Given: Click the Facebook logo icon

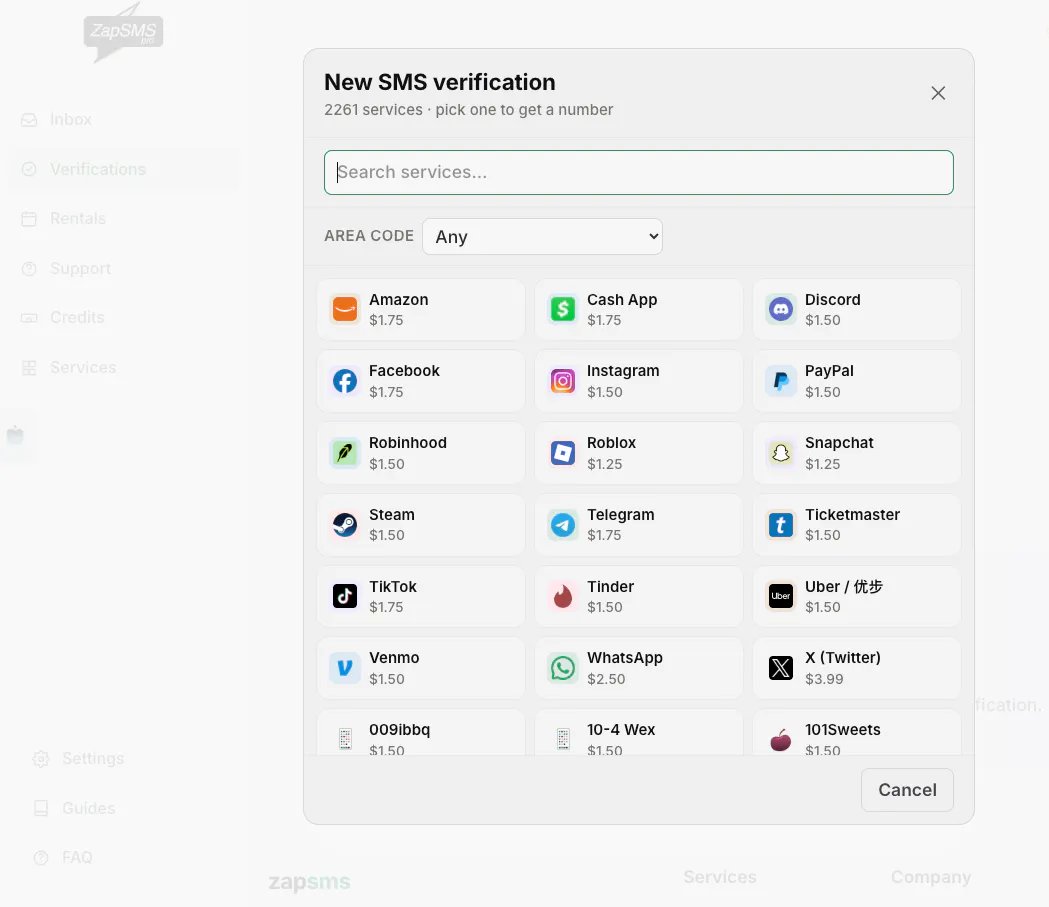Looking at the screenshot, I should (345, 381).
